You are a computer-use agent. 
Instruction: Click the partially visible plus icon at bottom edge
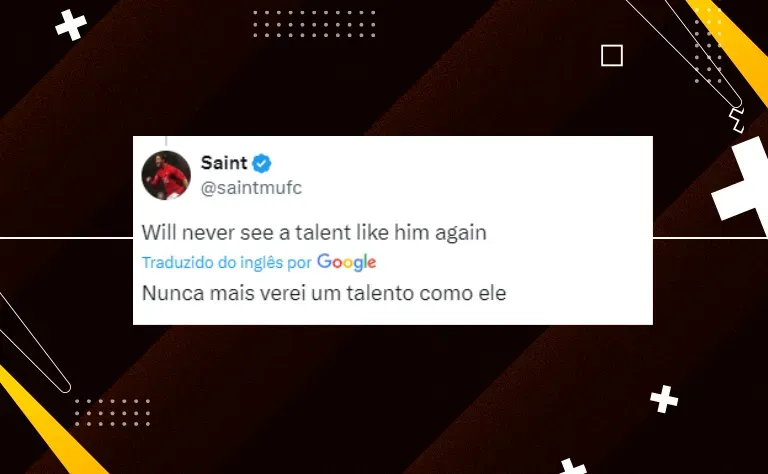coord(573,467)
